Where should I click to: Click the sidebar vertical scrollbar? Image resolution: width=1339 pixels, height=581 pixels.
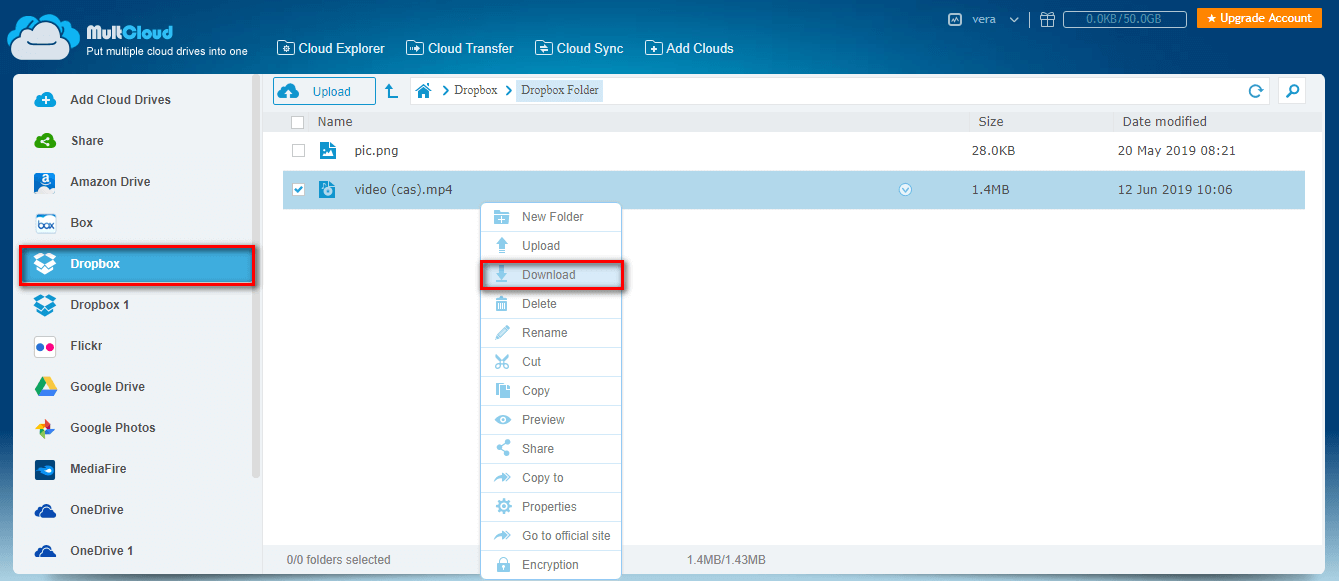(x=256, y=277)
